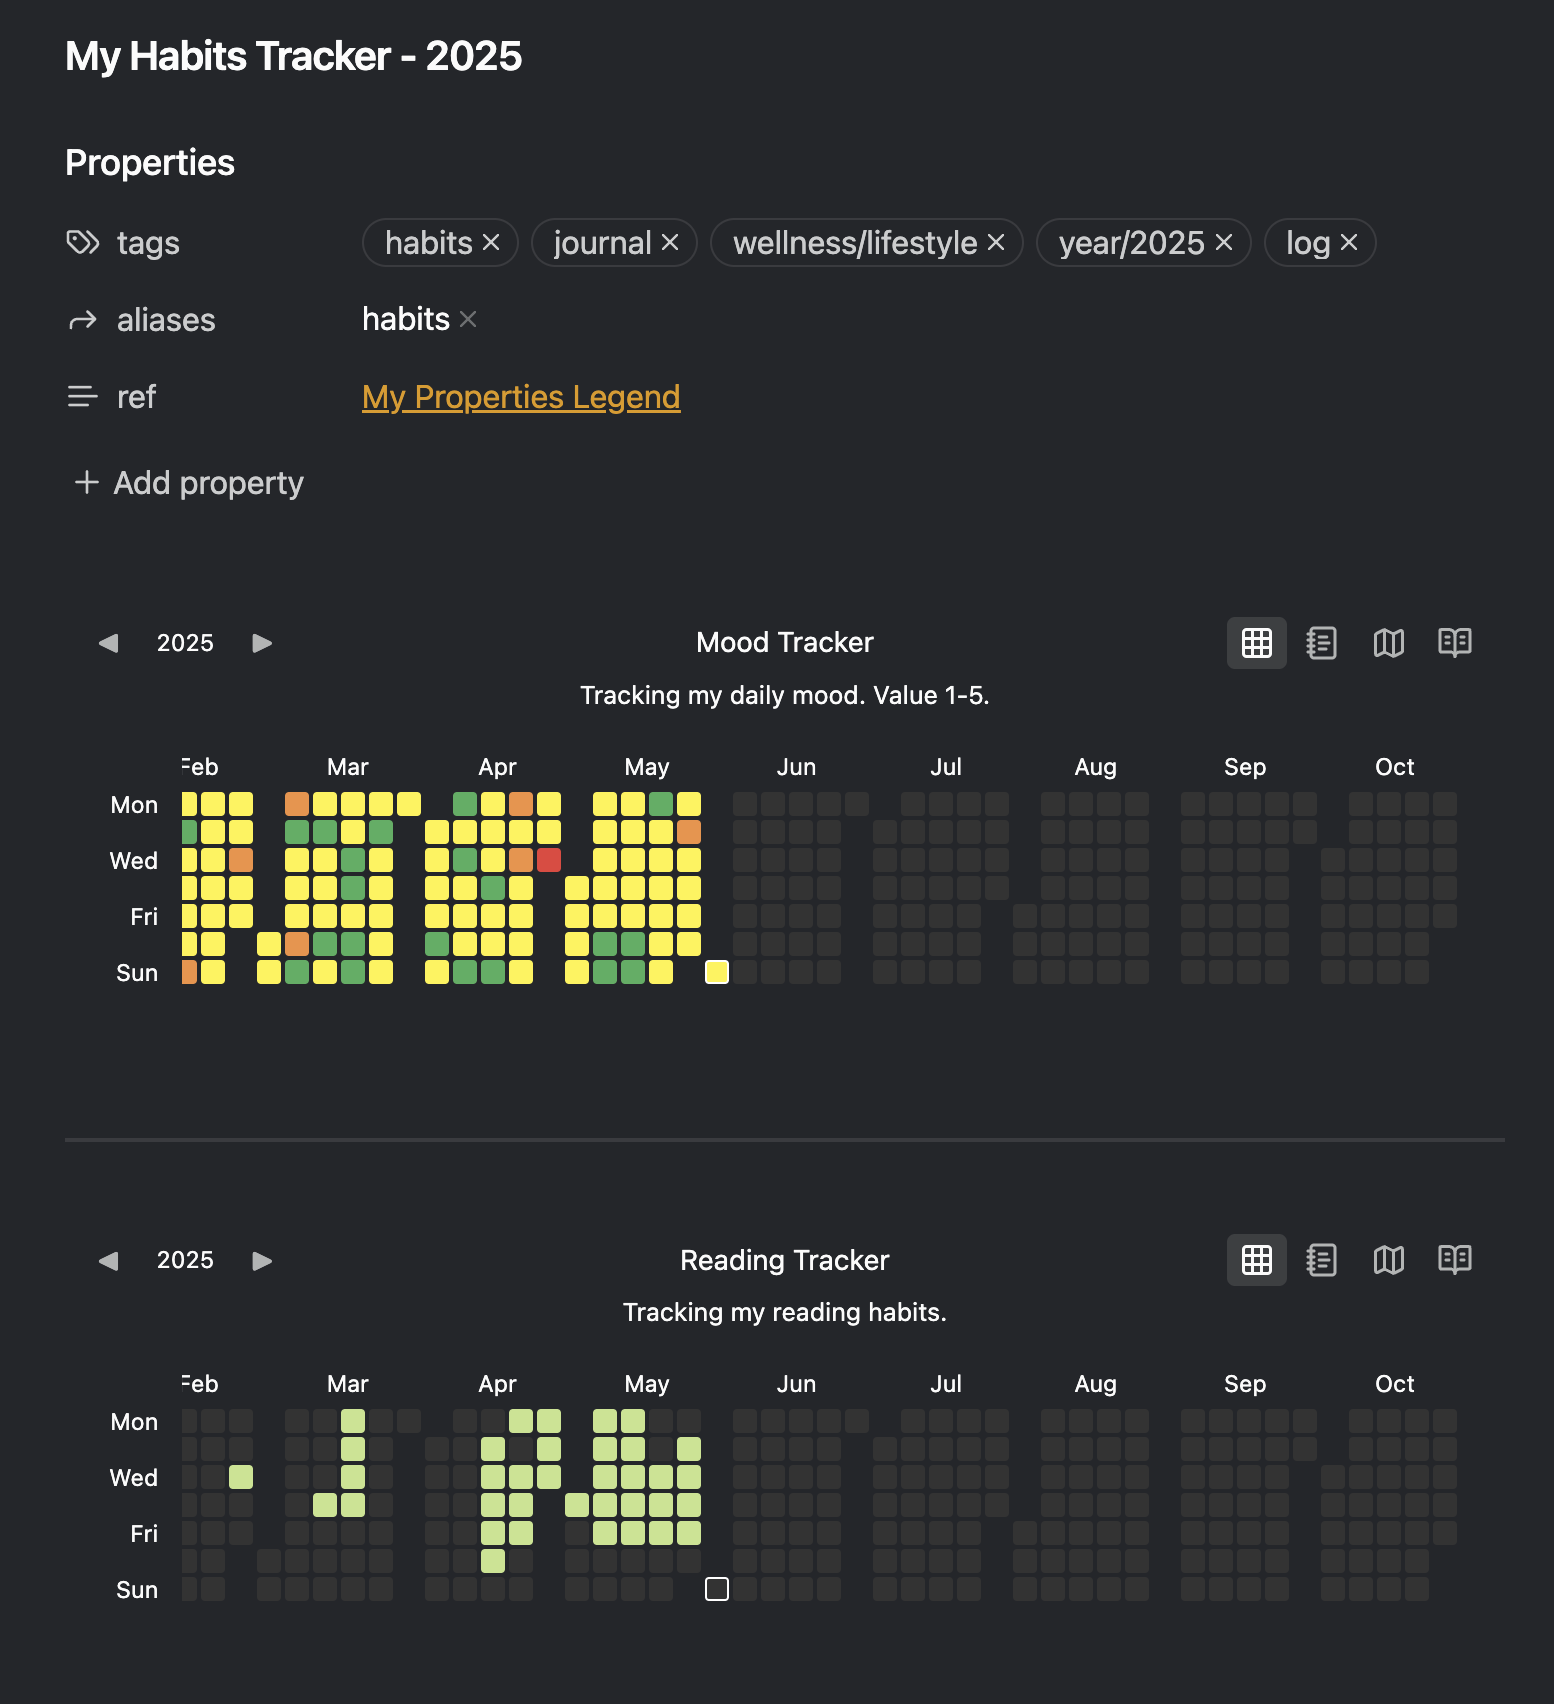Image resolution: width=1554 pixels, height=1704 pixels.
Task: Select Reading Tracker grid heatmap view icon
Action: tap(1256, 1260)
